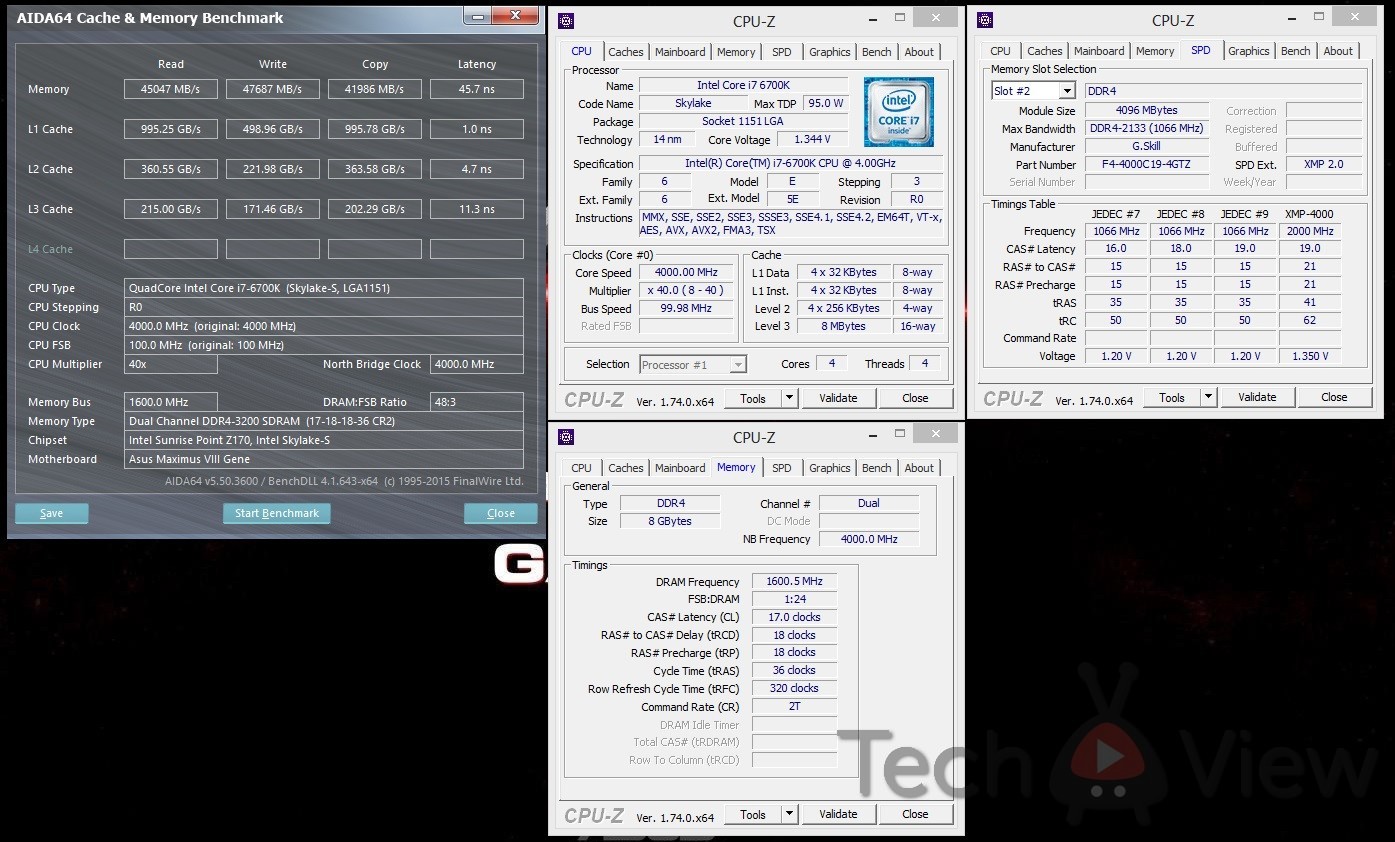This screenshot has width=1395, height=842.
Task: Expand Tools arrow in the CPU tab window
Action: coord(789,398)
